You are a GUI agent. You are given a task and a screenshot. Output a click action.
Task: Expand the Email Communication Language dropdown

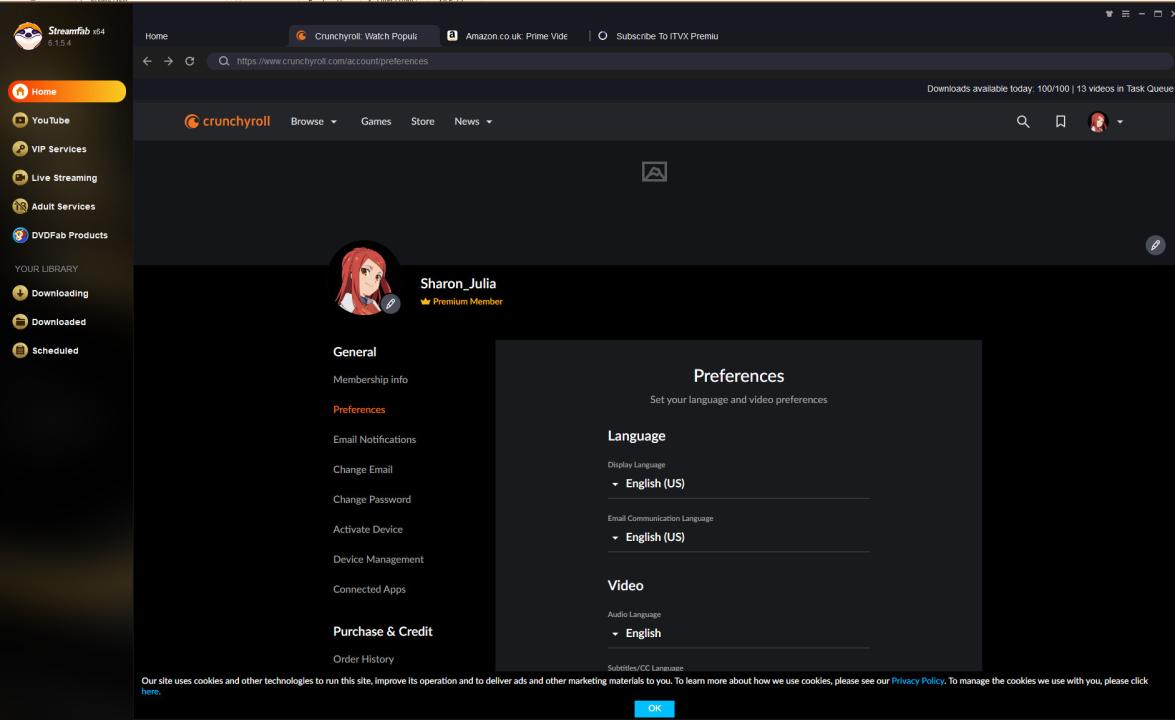738,538
